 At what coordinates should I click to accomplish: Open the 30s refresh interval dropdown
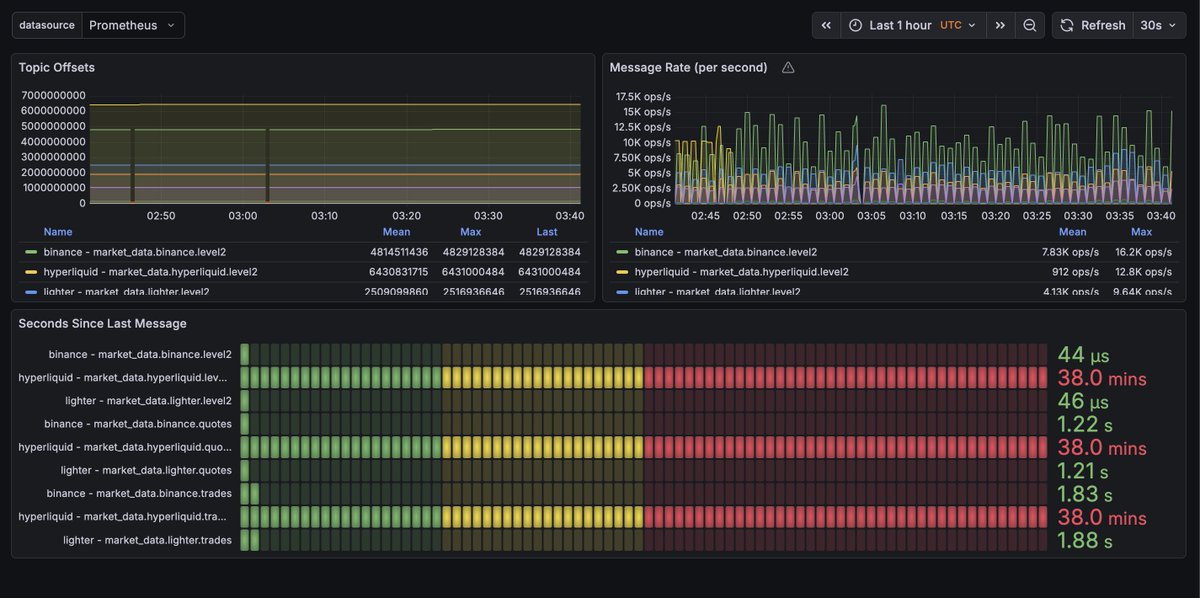point(1159,25)
